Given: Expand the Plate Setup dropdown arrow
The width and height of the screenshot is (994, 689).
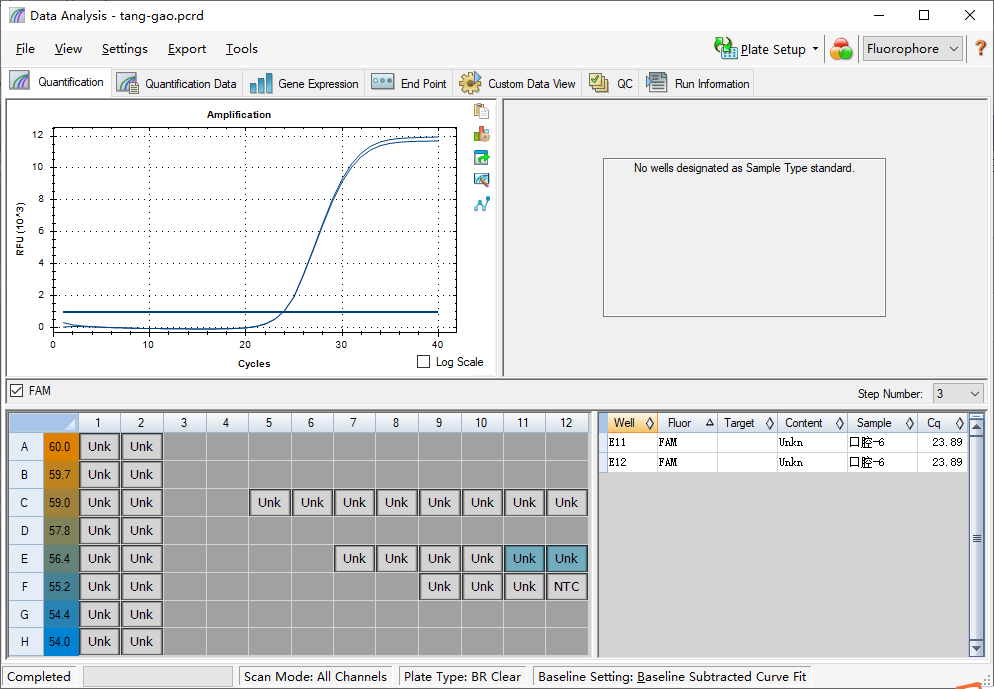Looking at the screenshot, I should click(x=815, y=49).
